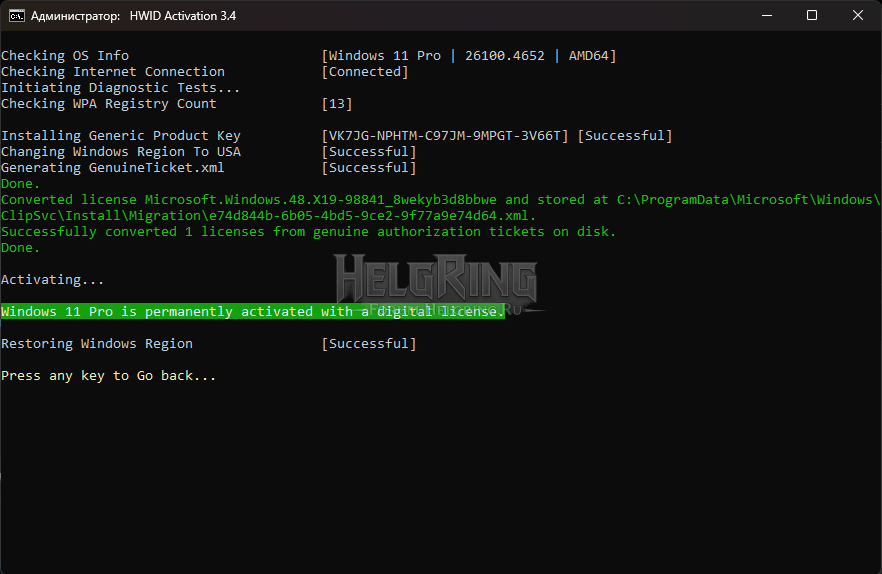Click 'Changing Windows Region To USA' line

[120, 152]
